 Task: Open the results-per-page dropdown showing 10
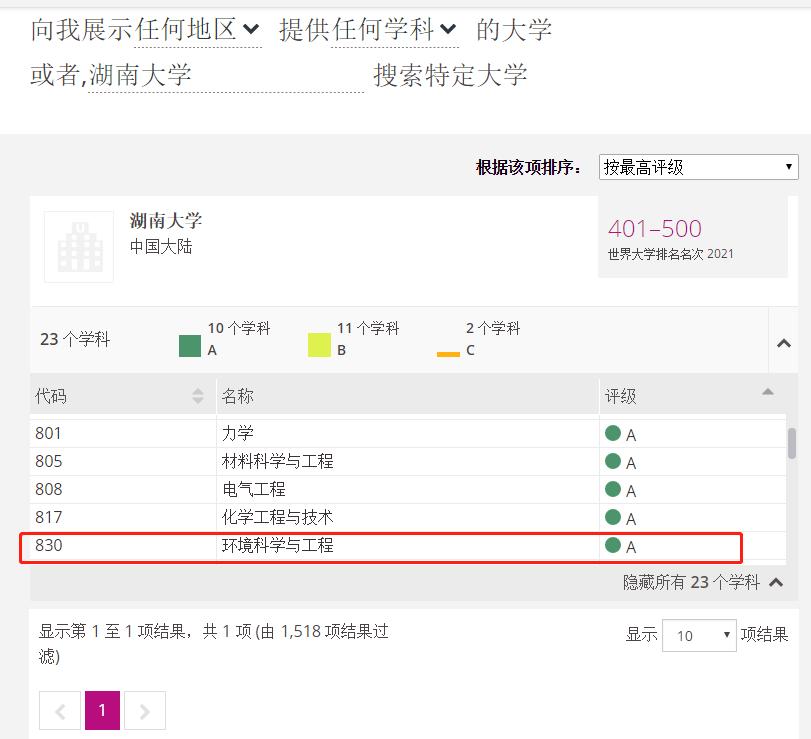699,635
